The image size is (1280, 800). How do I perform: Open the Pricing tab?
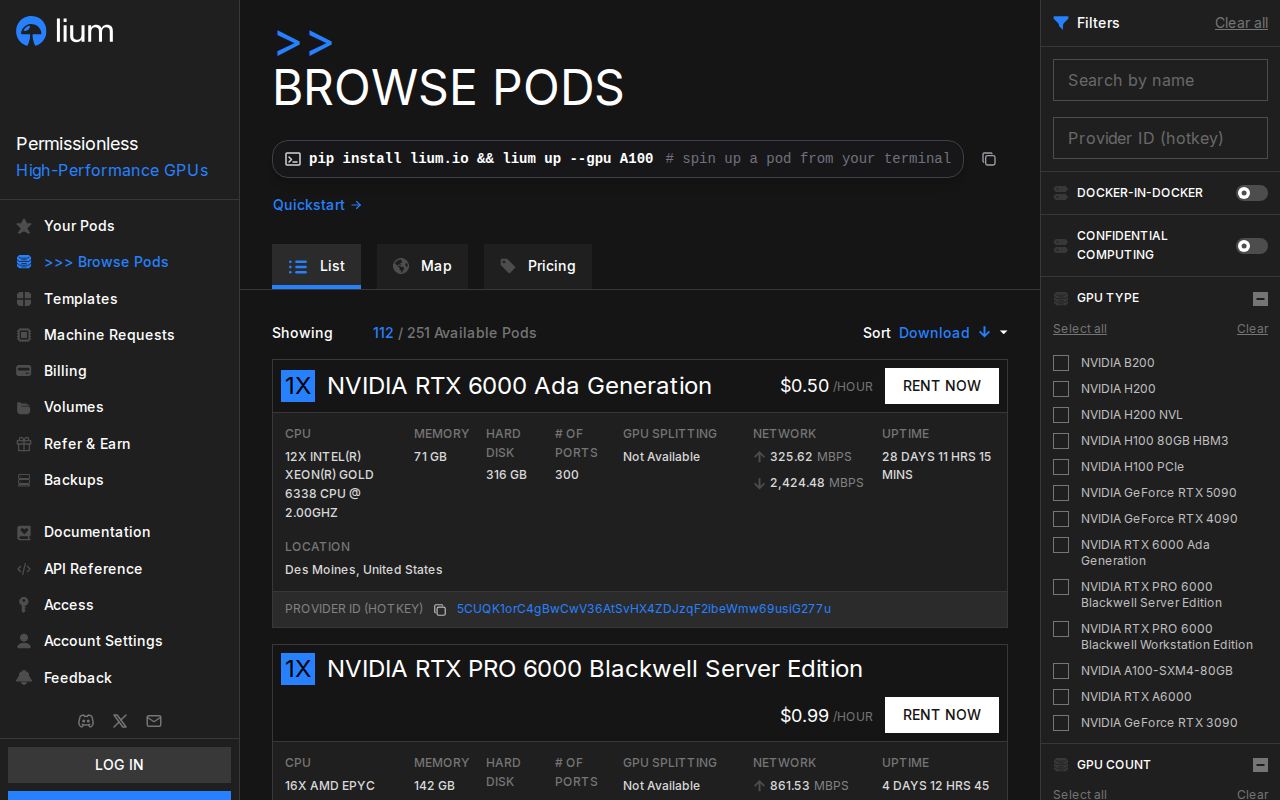[538, 266]
